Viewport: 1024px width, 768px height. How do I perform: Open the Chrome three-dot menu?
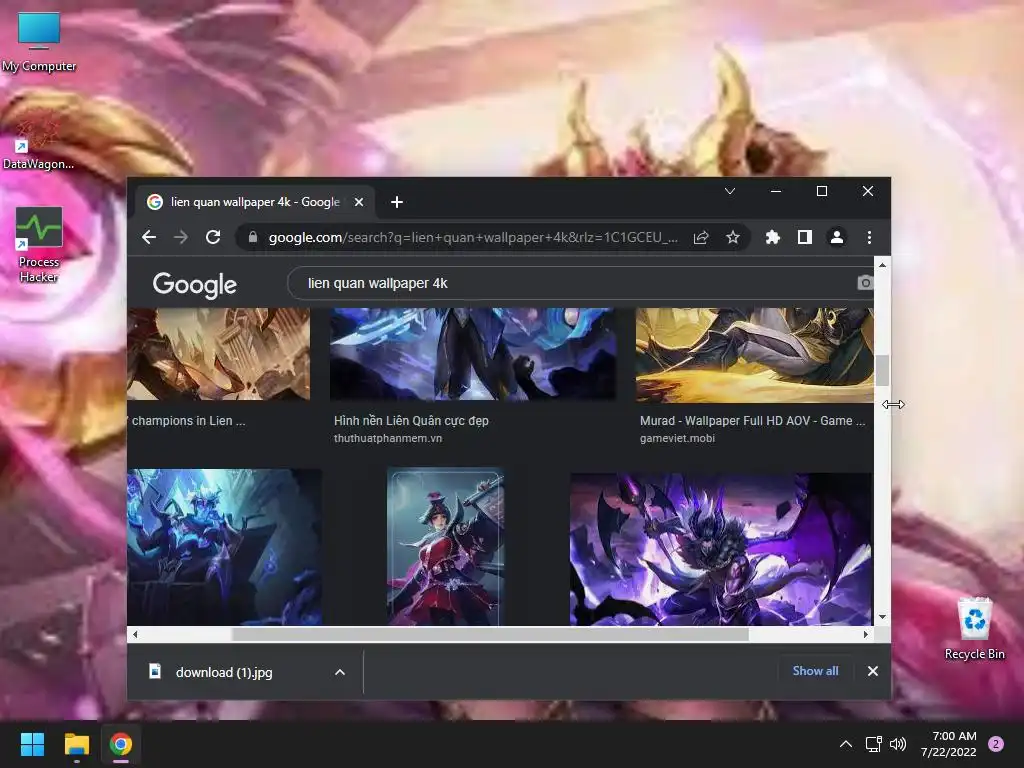coord(869,237)
